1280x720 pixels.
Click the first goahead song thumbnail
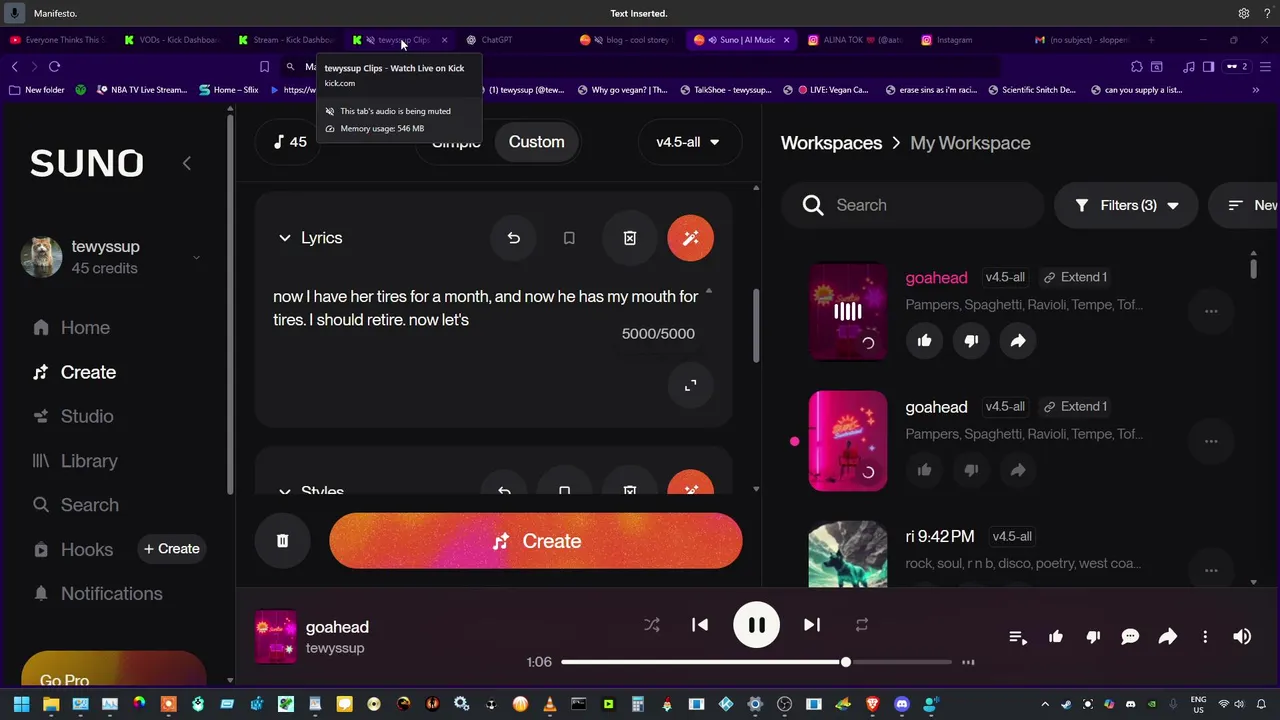tap(848, 311)
